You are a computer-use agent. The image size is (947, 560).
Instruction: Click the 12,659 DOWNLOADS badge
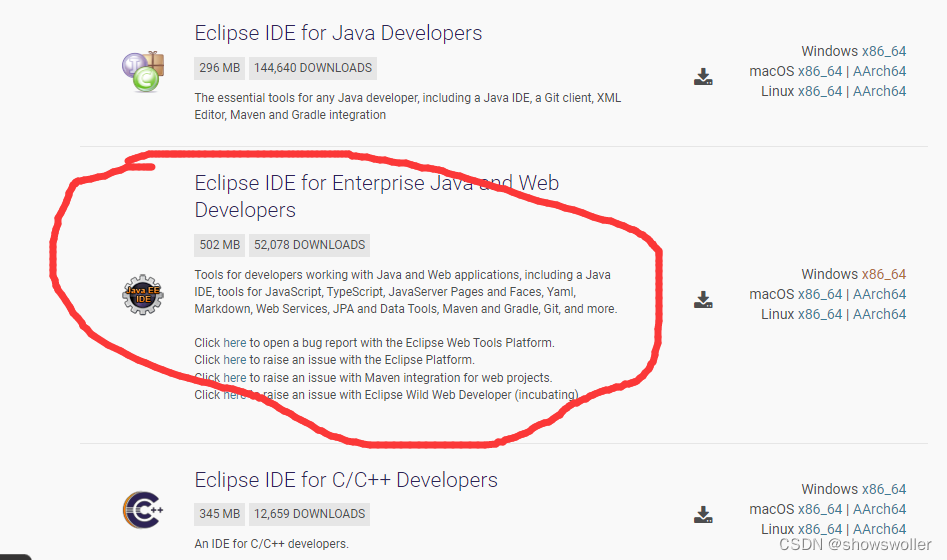point(309,514)
